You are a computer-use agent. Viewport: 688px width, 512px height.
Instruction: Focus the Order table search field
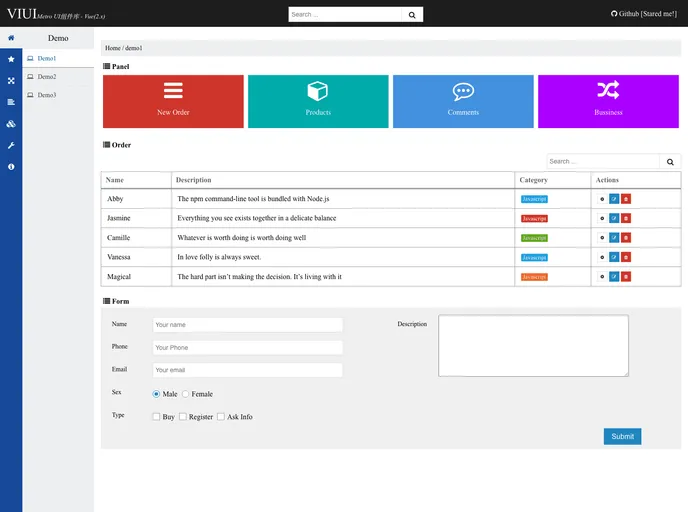coord(603,161)
